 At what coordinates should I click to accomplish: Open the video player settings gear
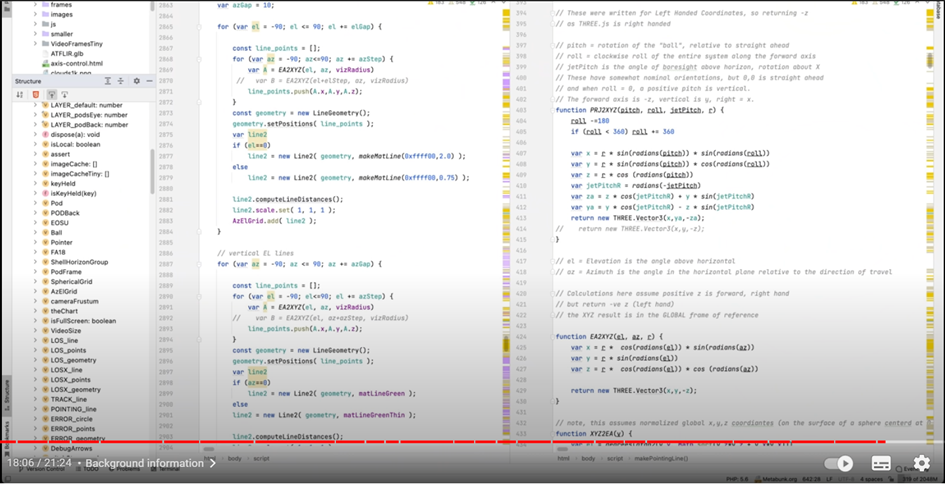(x=921, y=463)
